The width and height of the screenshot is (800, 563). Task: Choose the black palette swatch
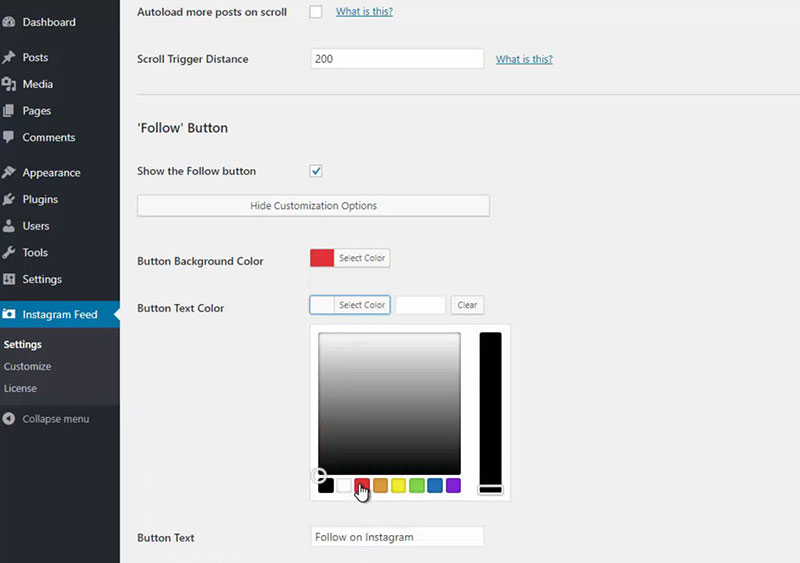(326, 485)
